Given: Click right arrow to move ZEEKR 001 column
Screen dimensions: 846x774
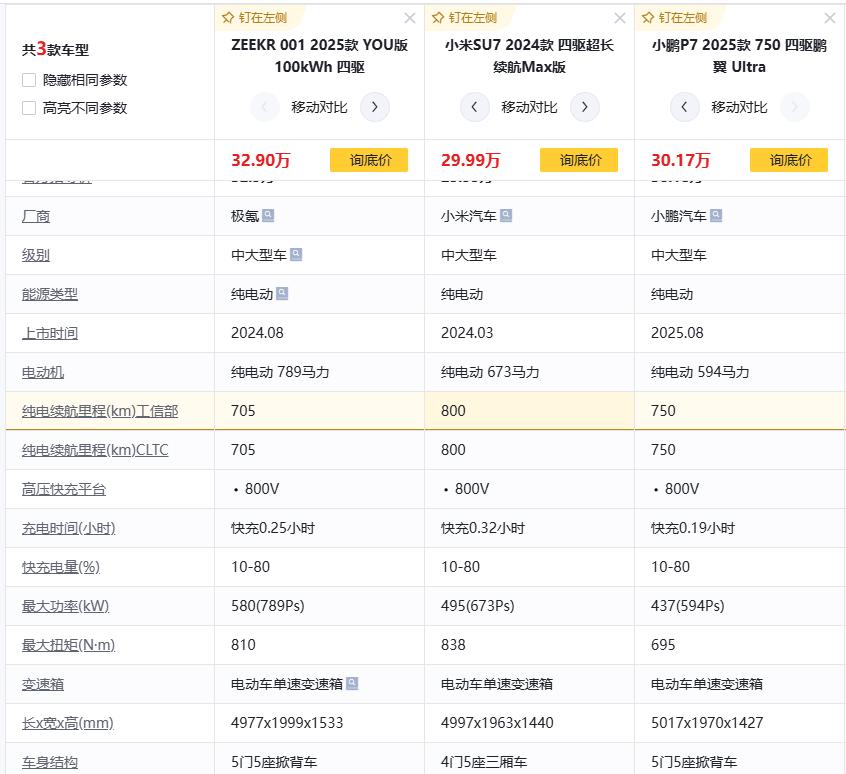Looking at the screenshot, I should 375,107.
